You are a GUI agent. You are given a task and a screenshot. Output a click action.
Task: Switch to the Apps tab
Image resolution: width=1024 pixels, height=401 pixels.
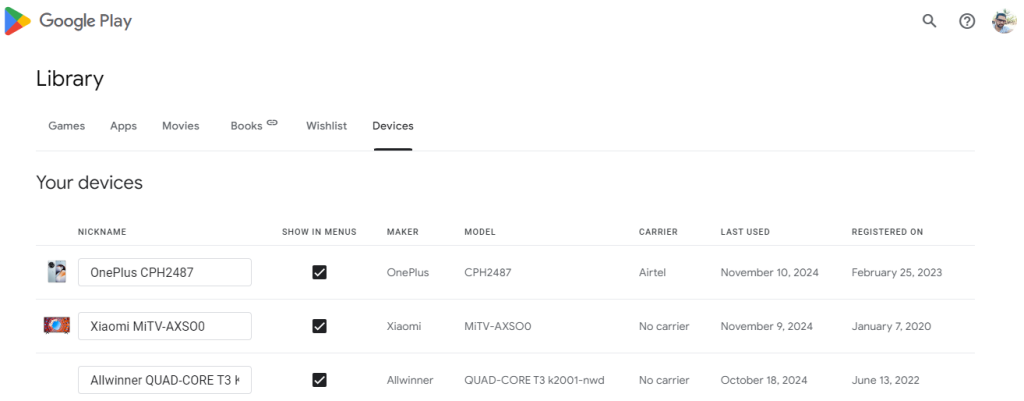[x=123, y=126]
